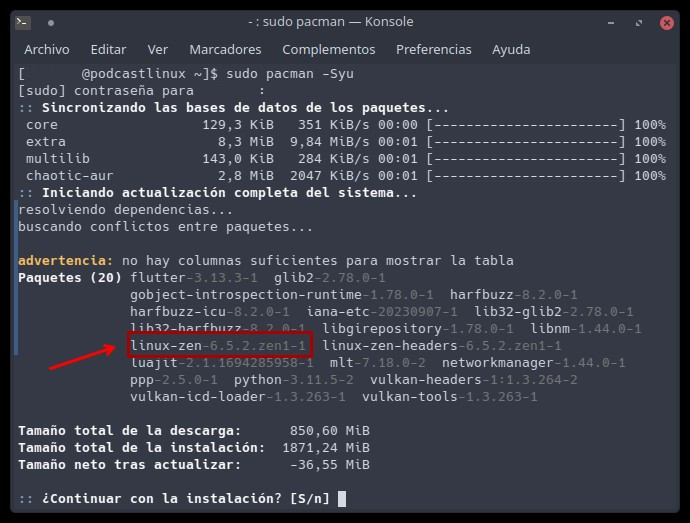Maximize the Konsole window
The width and height of the screenshot is (690, 523).
click(639, 22)
